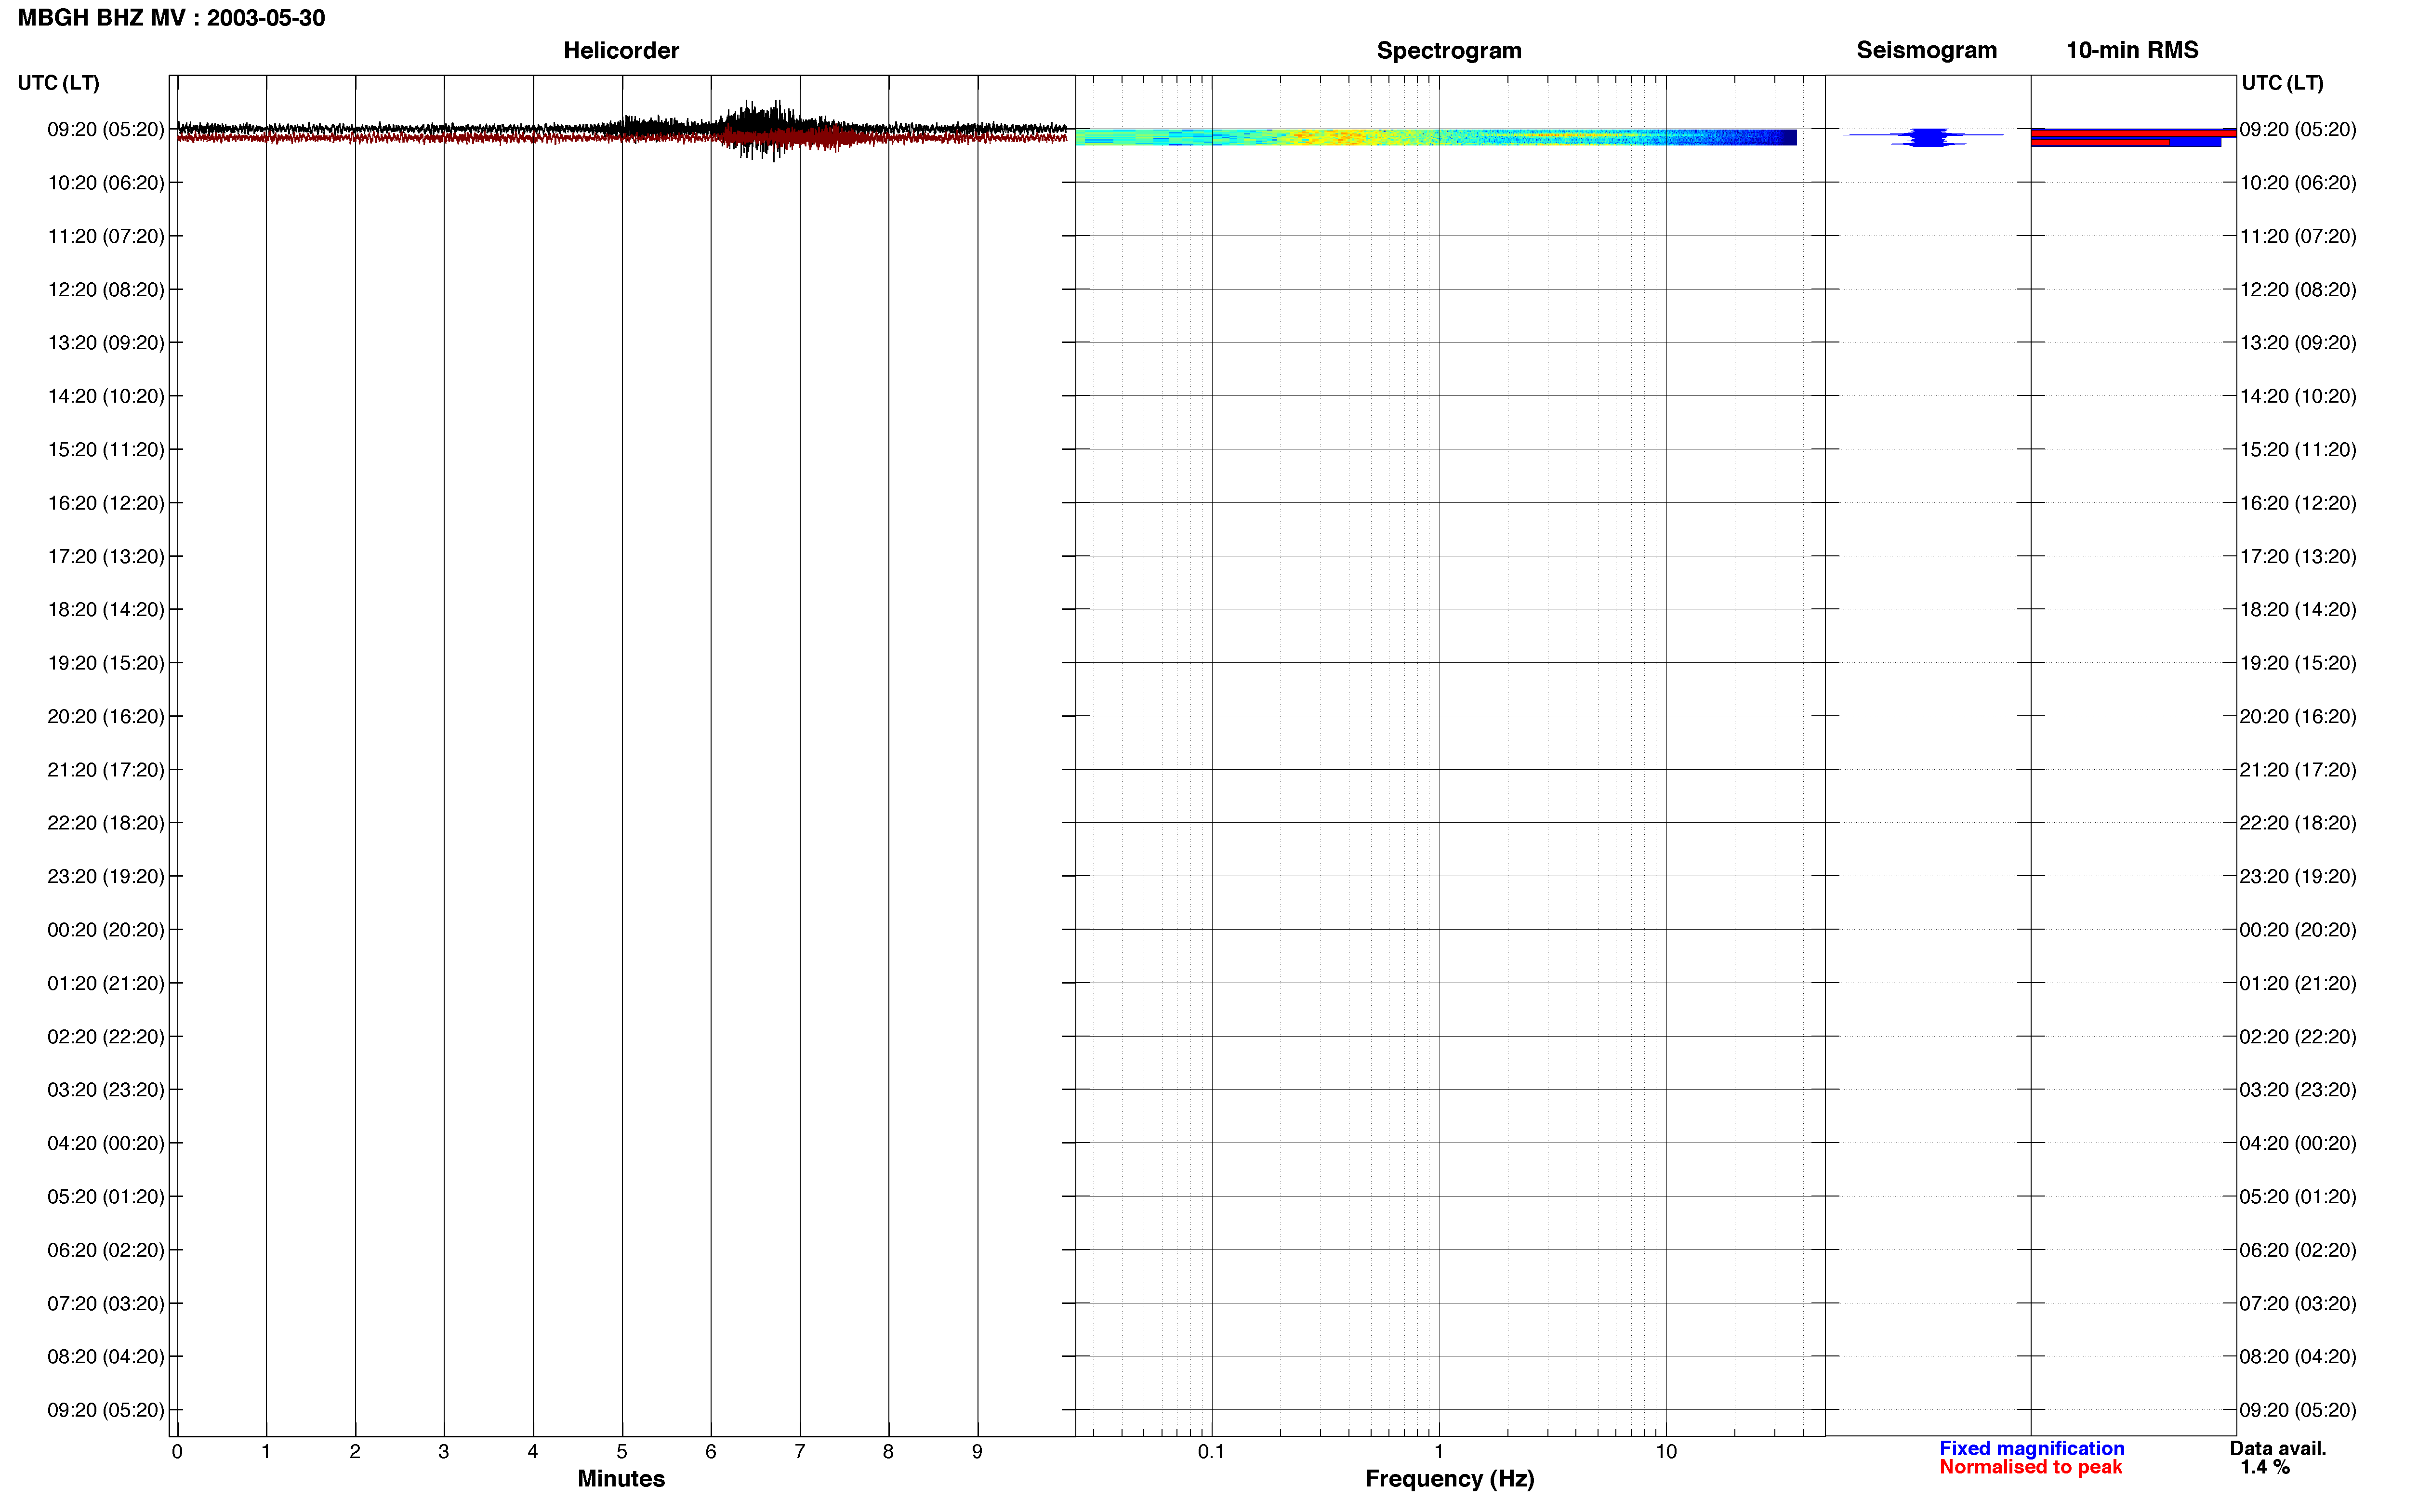This screenshot has width=2418, height=1512.
Task: Click '06:20 (02:20)' on the RMS panel time axis
Action: tap(2297, 1250)
